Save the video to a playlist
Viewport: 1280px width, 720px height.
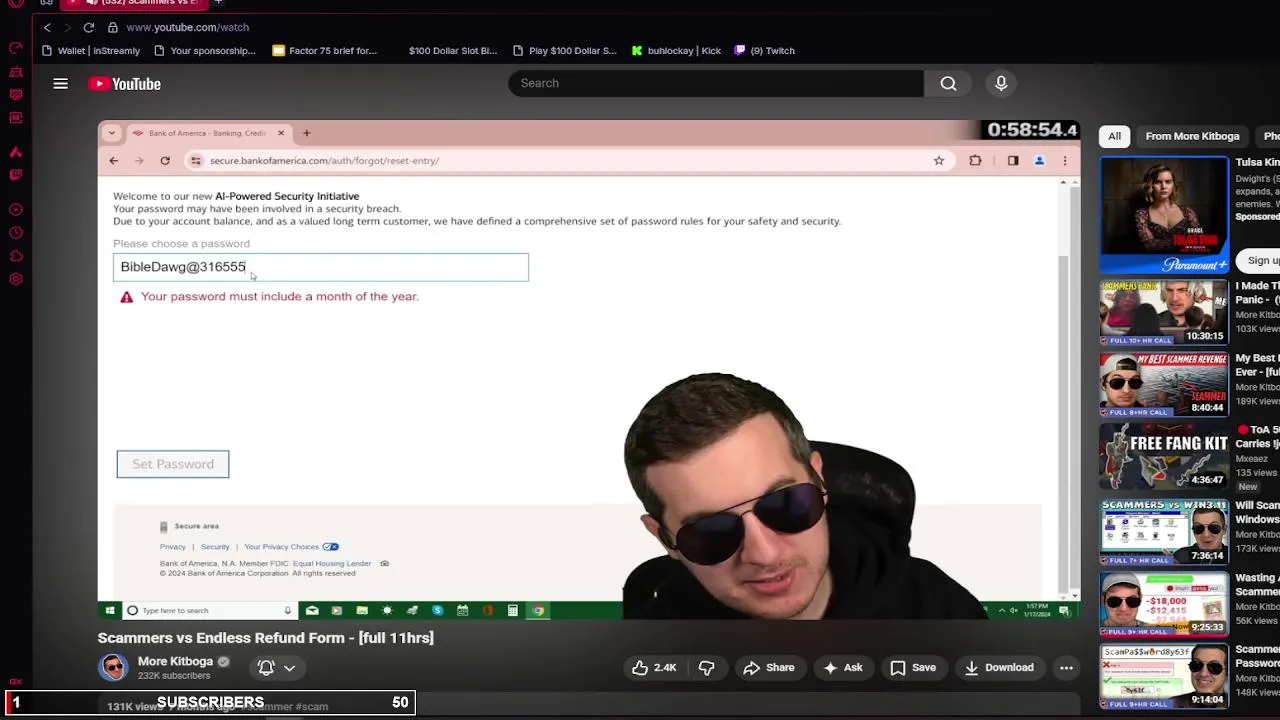(x=913, y=667)
